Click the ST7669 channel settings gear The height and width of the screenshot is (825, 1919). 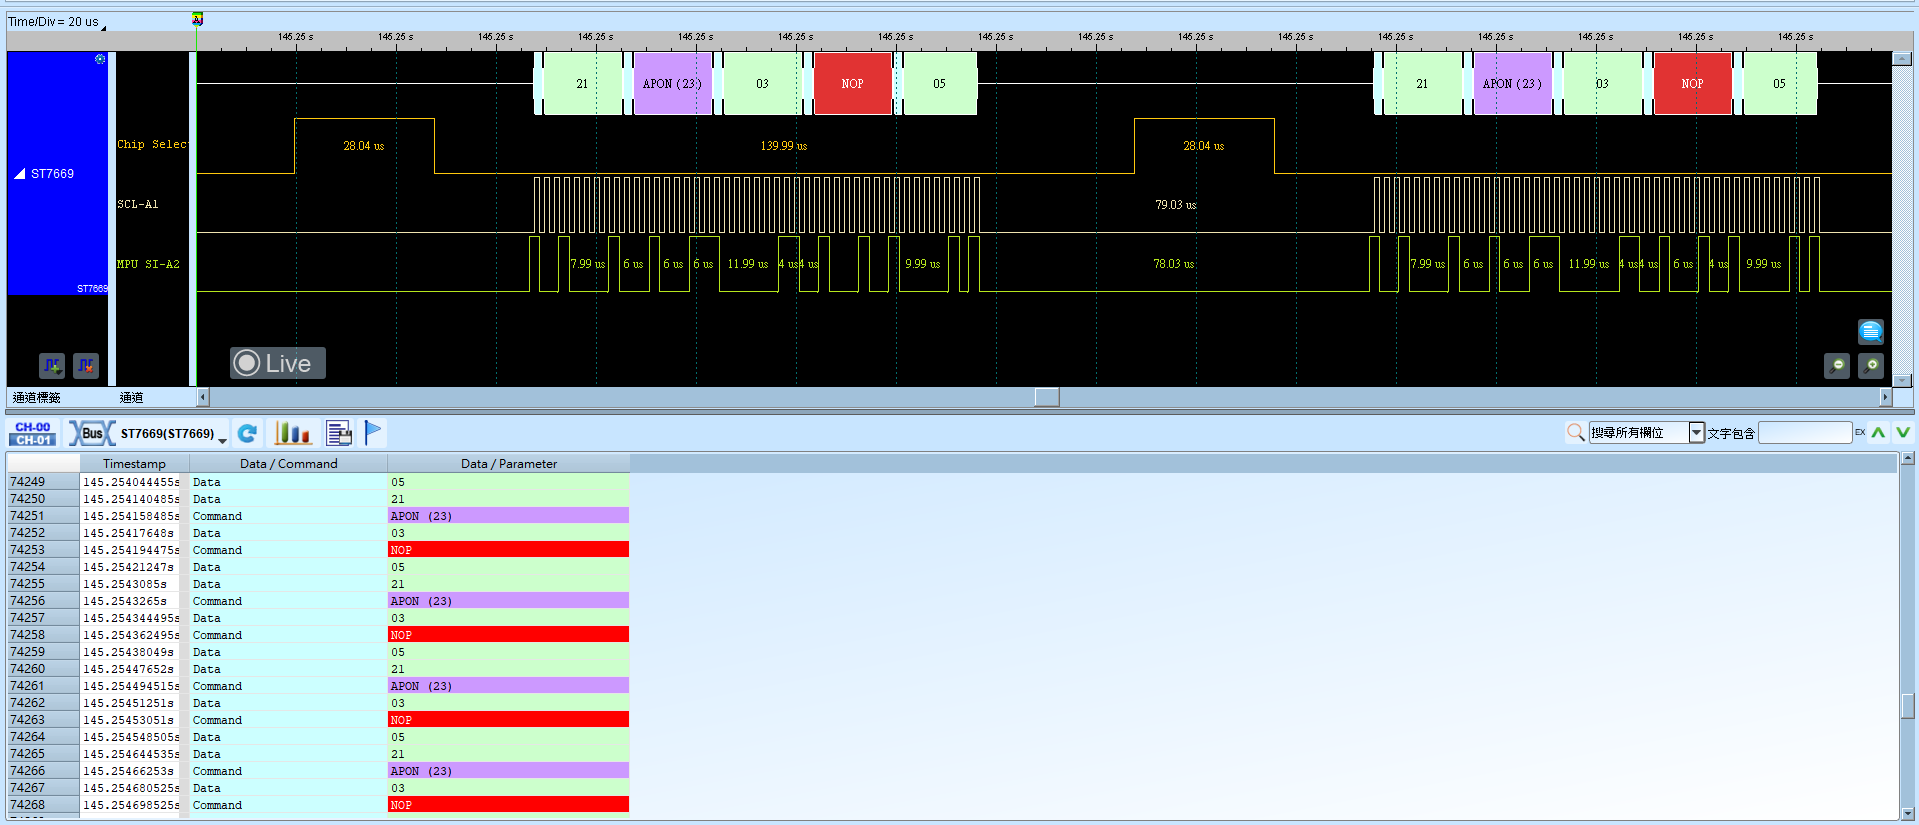pos(100,59)
